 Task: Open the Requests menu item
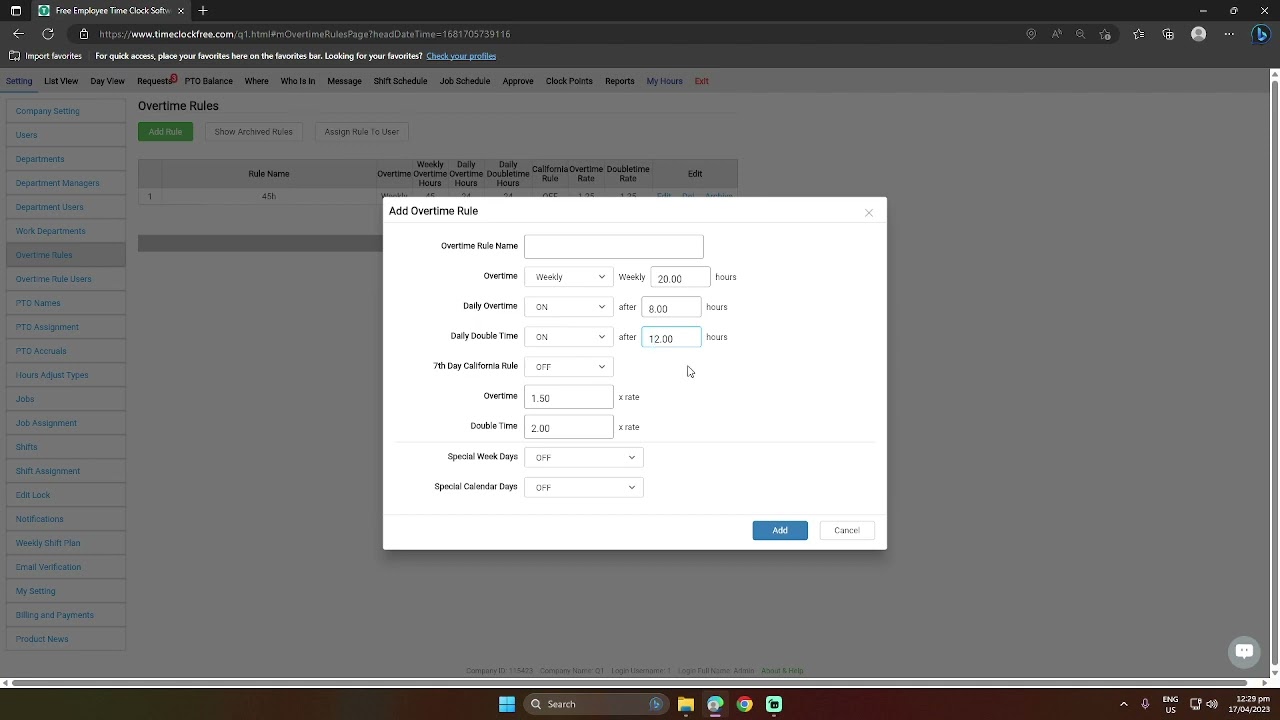[x=155, y=81]
